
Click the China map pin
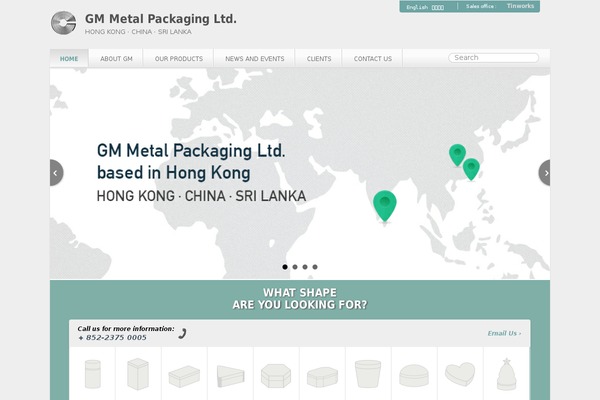(457, 155)
